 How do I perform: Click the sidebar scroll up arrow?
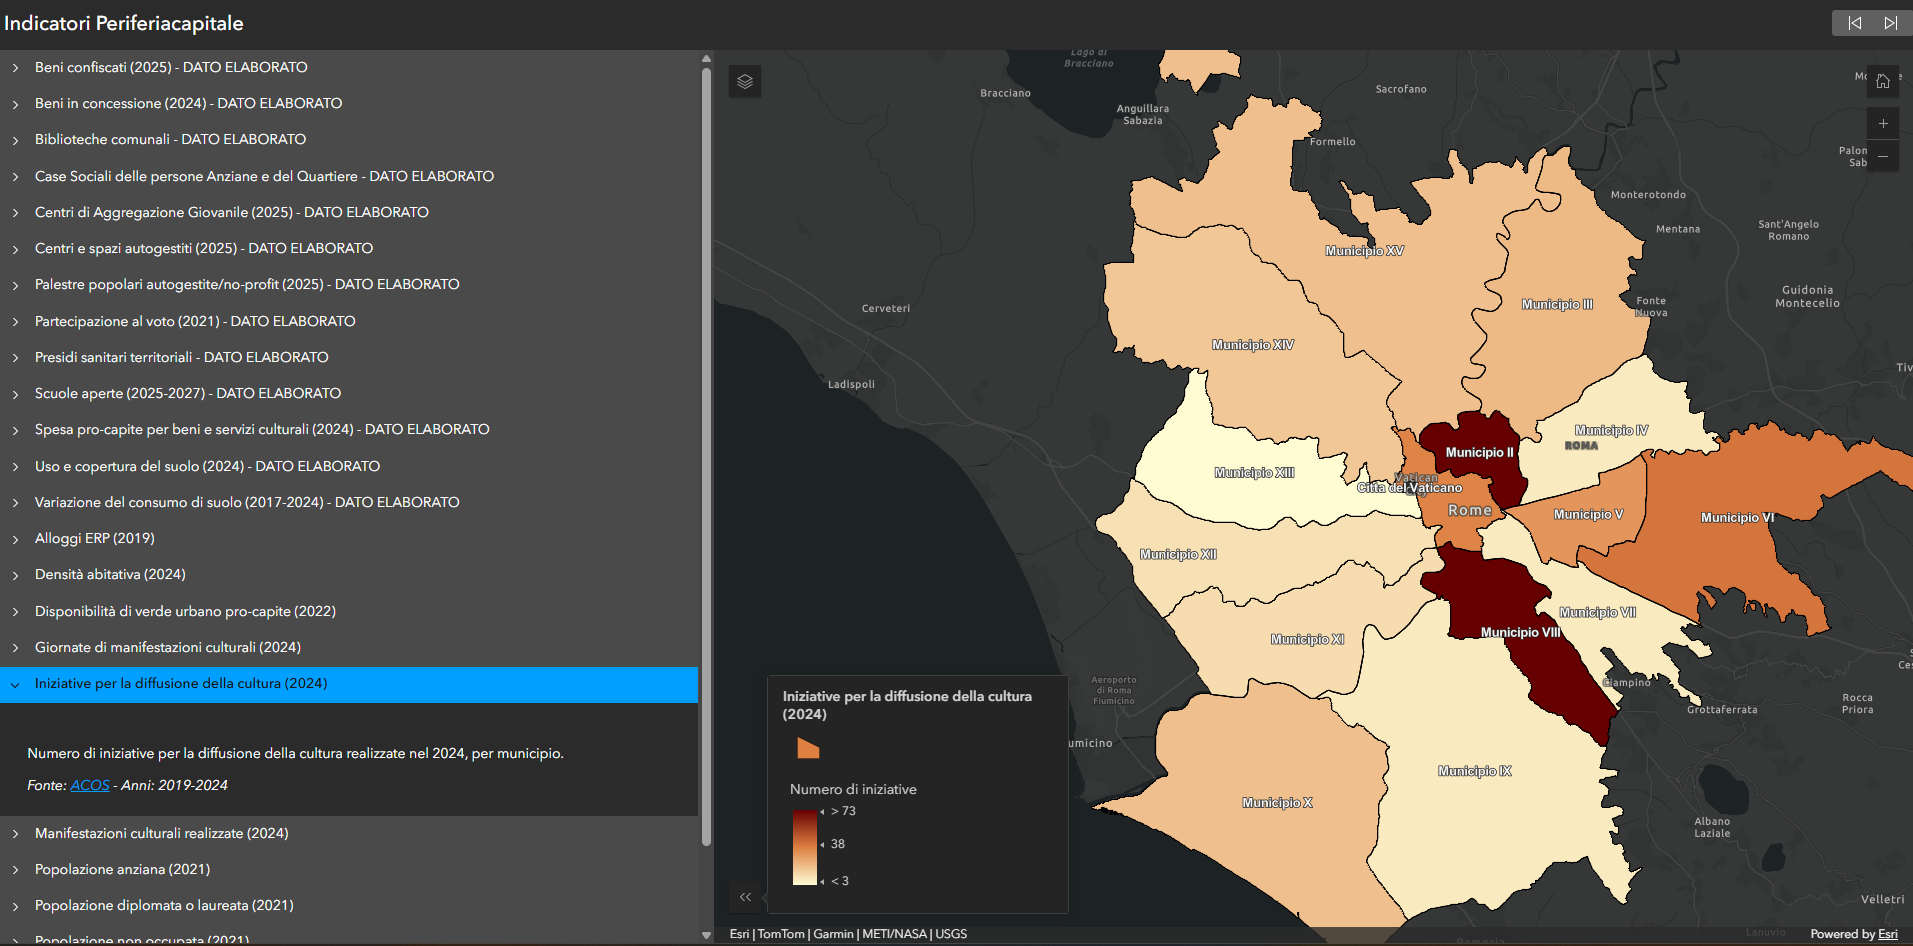706,58
